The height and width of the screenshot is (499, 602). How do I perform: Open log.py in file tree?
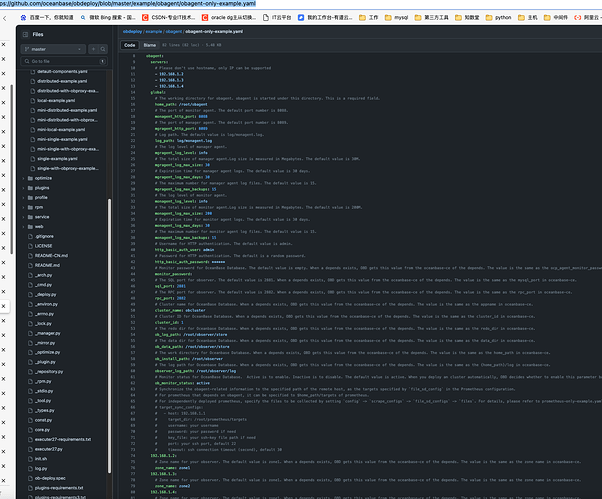[x=41, y=469]
